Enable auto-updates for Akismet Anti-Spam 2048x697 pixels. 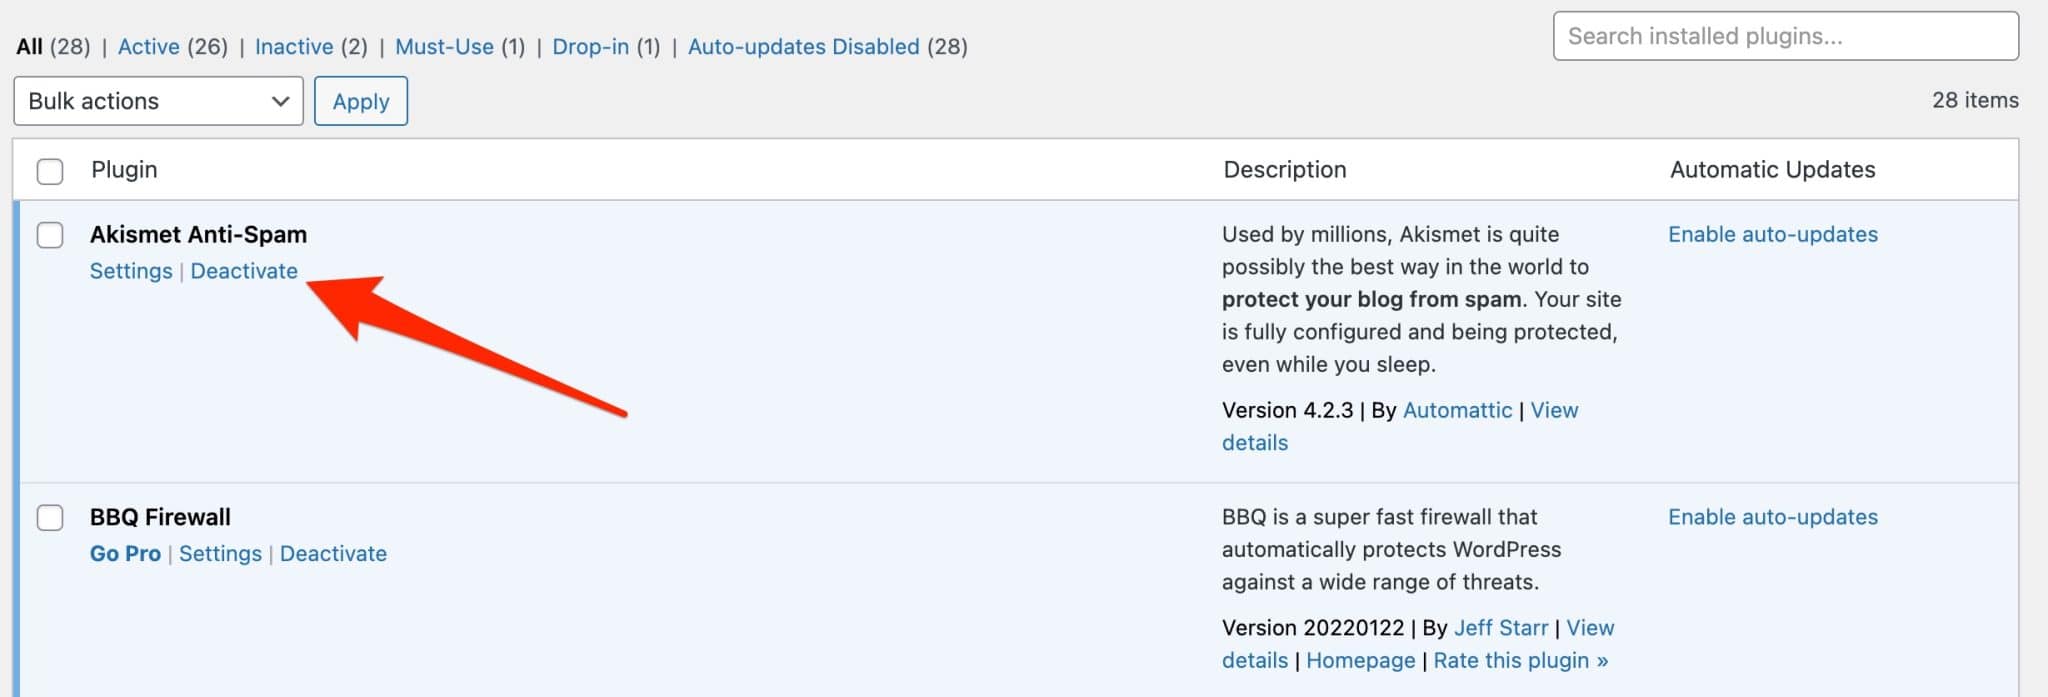click(x=1773, y=234)
